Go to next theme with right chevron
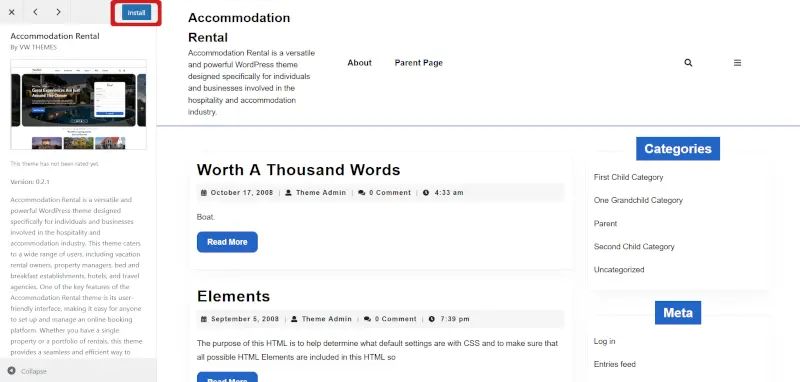The width and height of the screenshot is (800, 382). (58, 12)
